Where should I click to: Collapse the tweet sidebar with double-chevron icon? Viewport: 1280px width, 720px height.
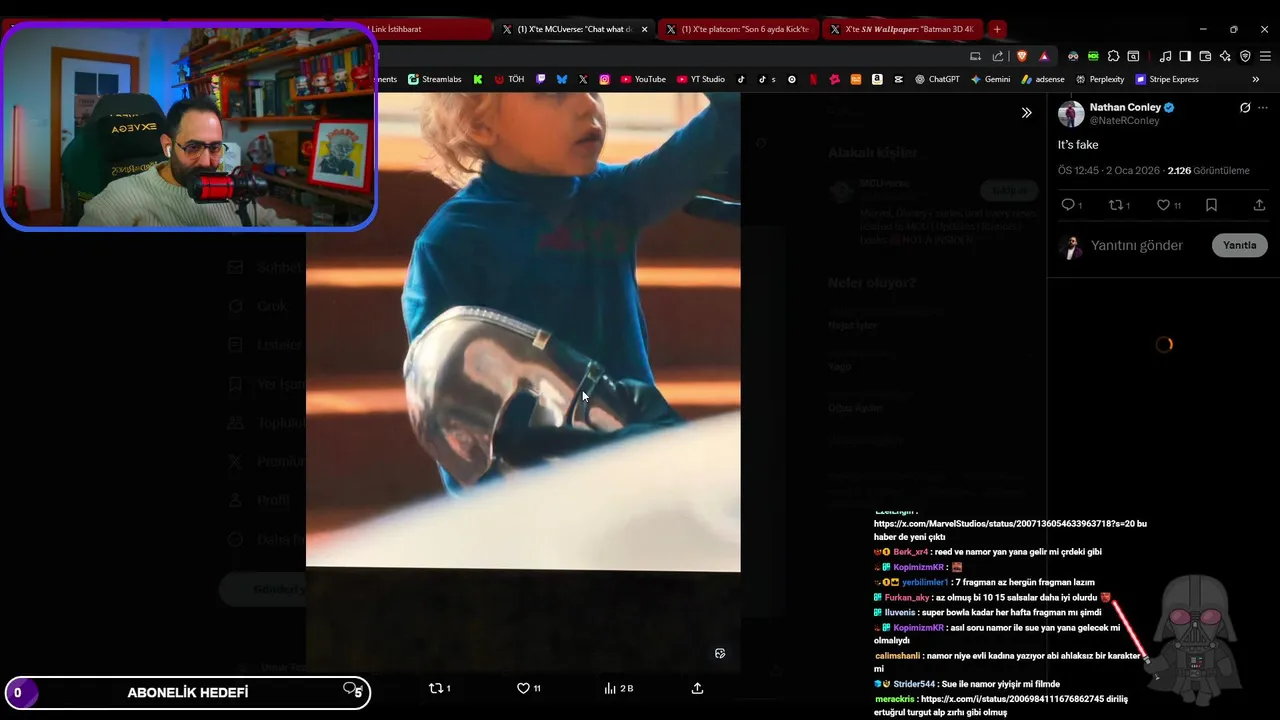pos(1026,113)
